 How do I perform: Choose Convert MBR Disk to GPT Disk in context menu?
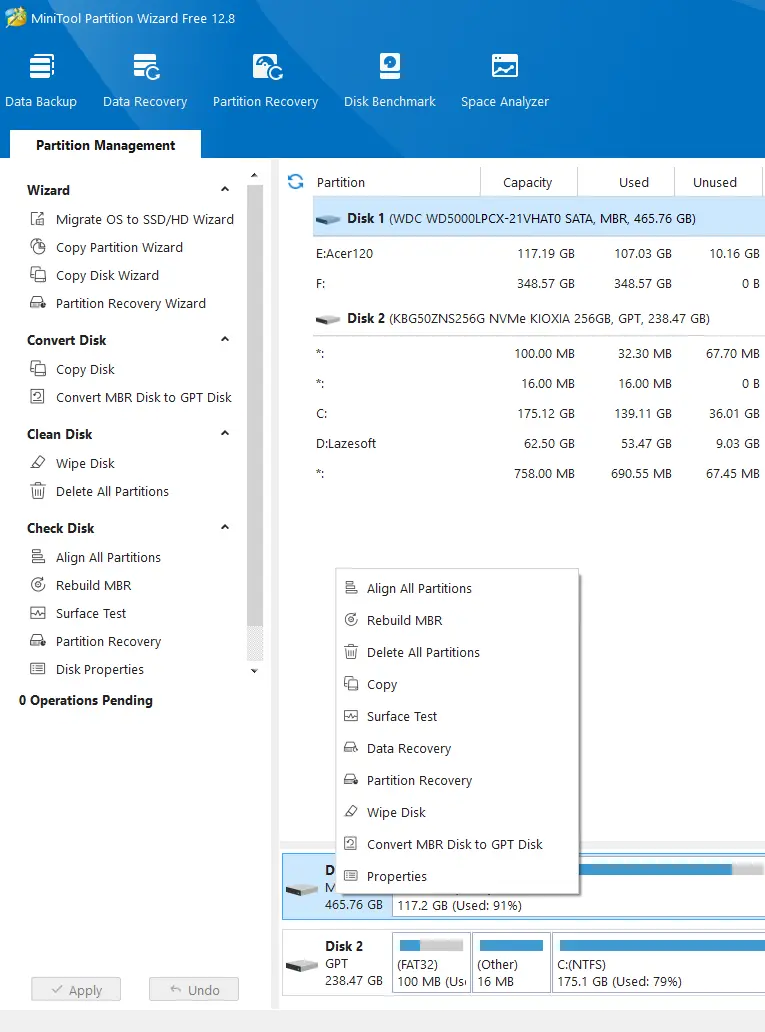[x=458, y=844]
